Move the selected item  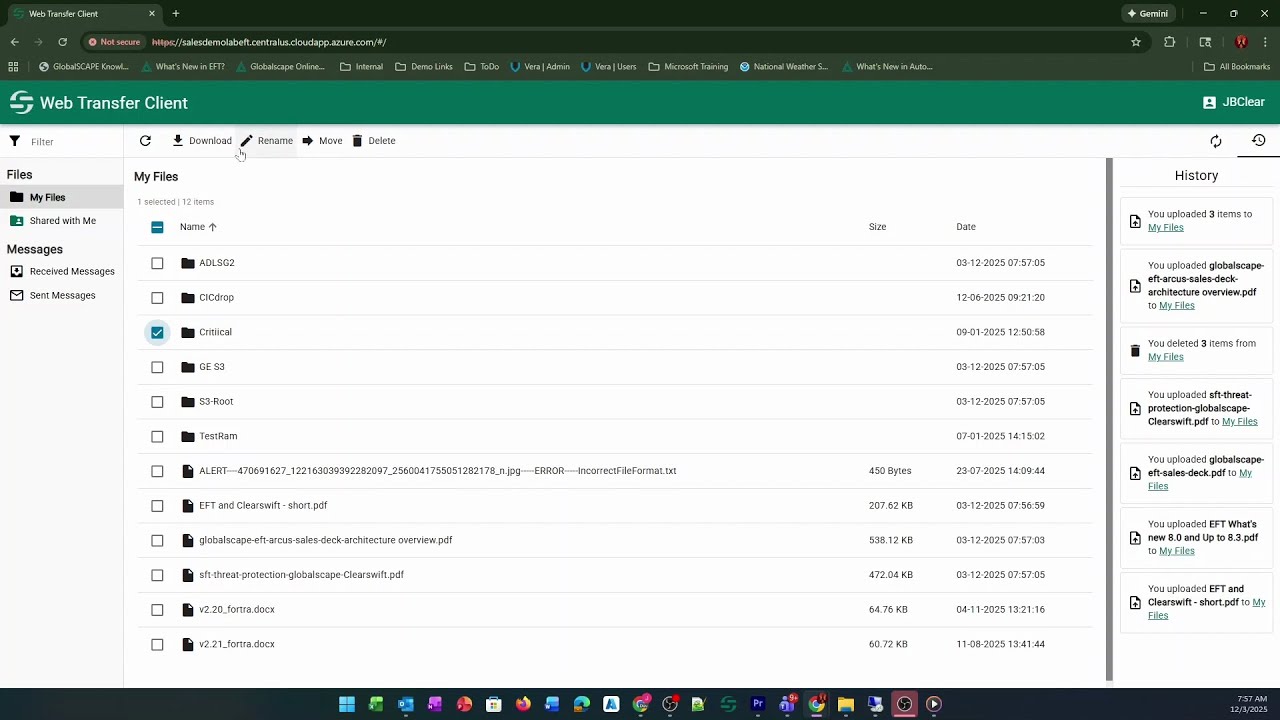click(322, 141)
